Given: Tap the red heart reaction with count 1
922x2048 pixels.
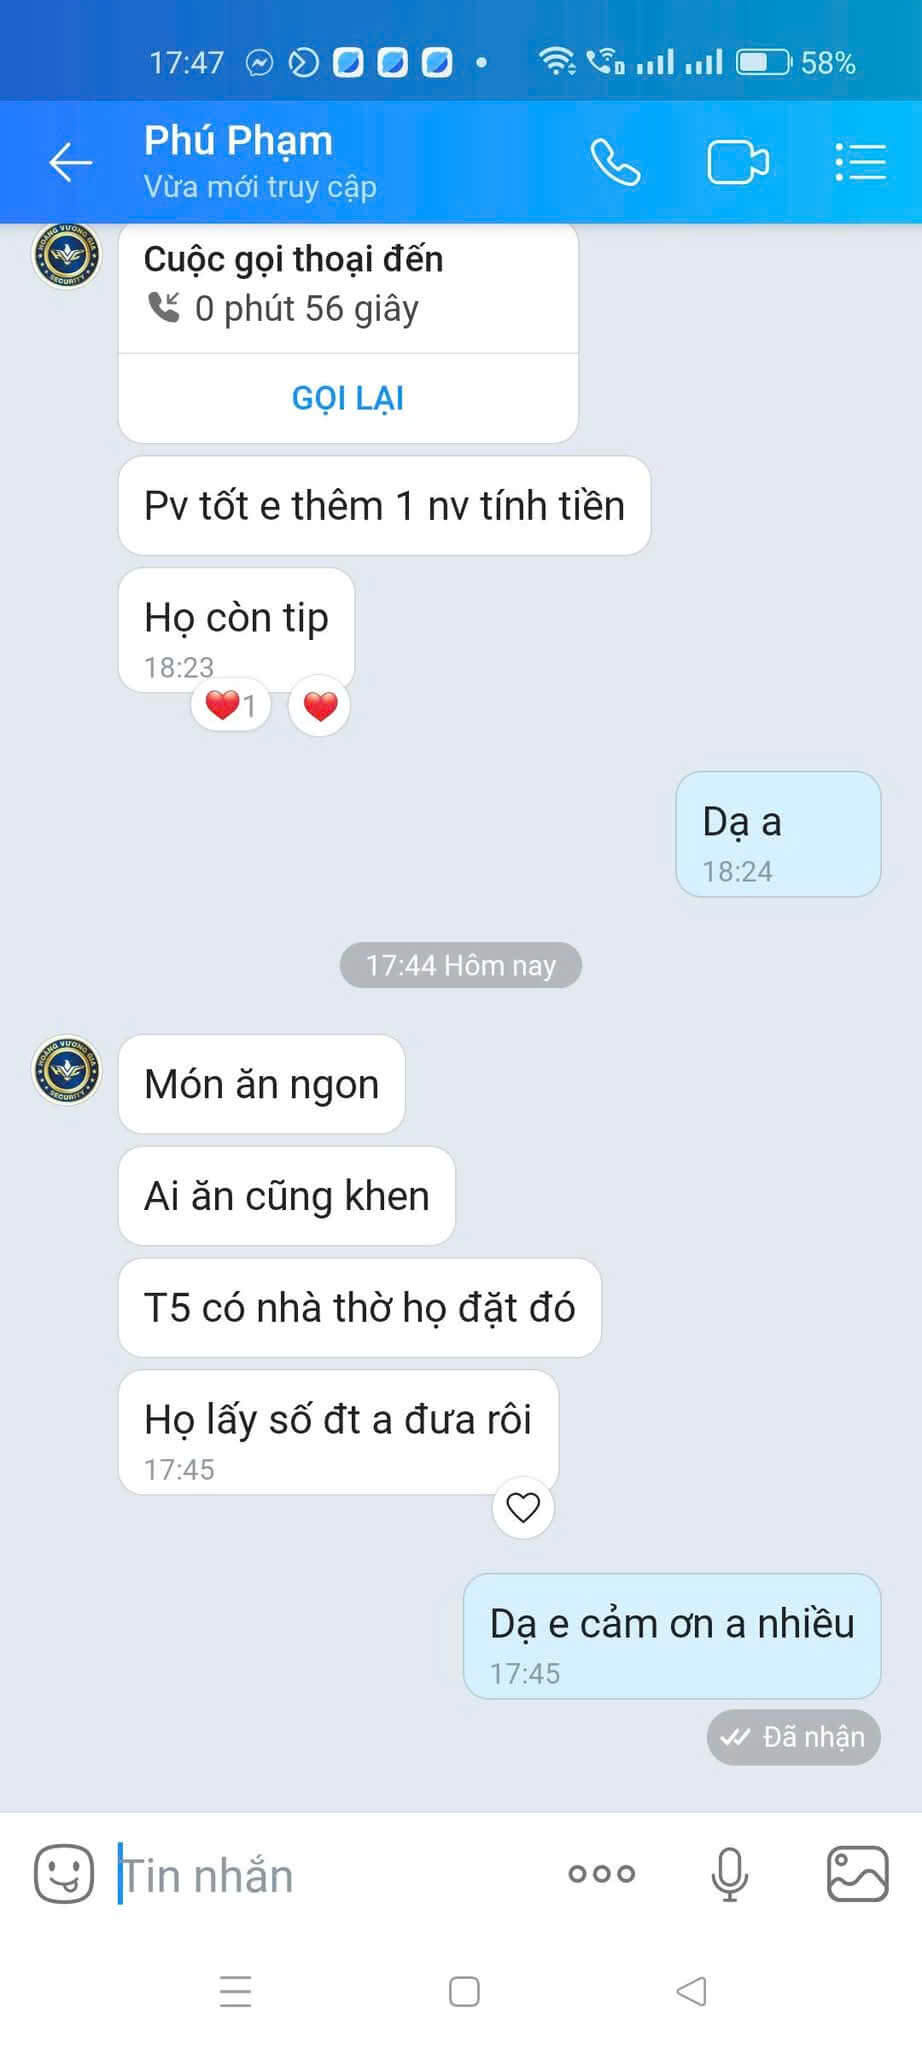Looking at the screenshot, I should pyautogui.click(x=231, y=706).
